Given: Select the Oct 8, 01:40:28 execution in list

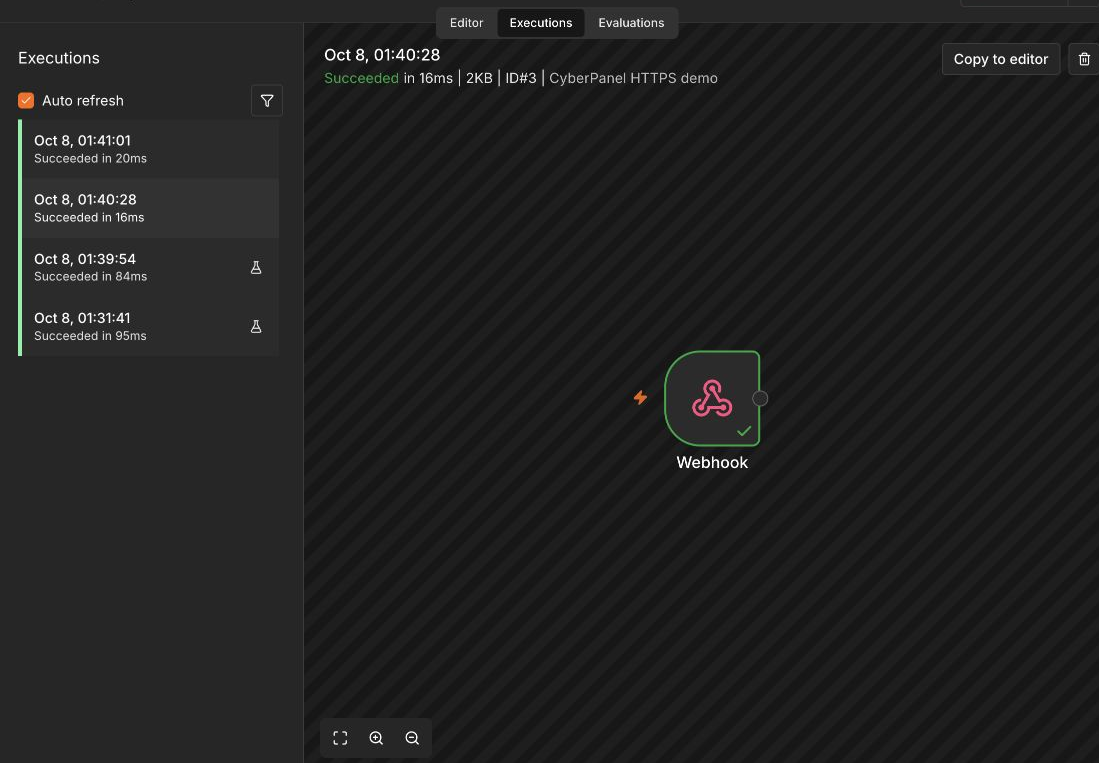Looking at the screenshot, I should (149, 208).
